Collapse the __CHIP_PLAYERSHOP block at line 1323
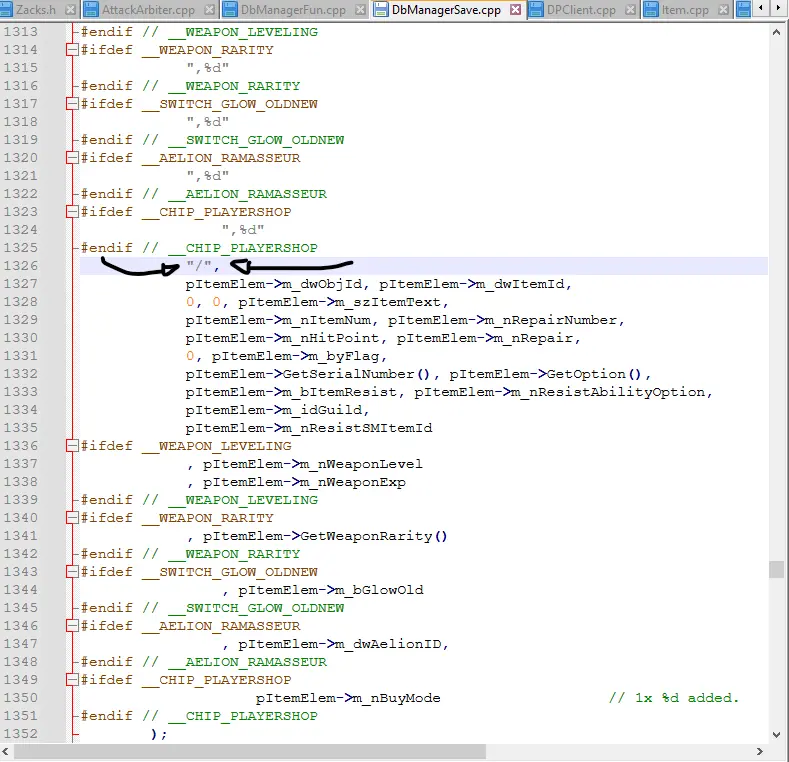Image resolution: width=789 pixels, height=762 pixels. tap(72, 211)
